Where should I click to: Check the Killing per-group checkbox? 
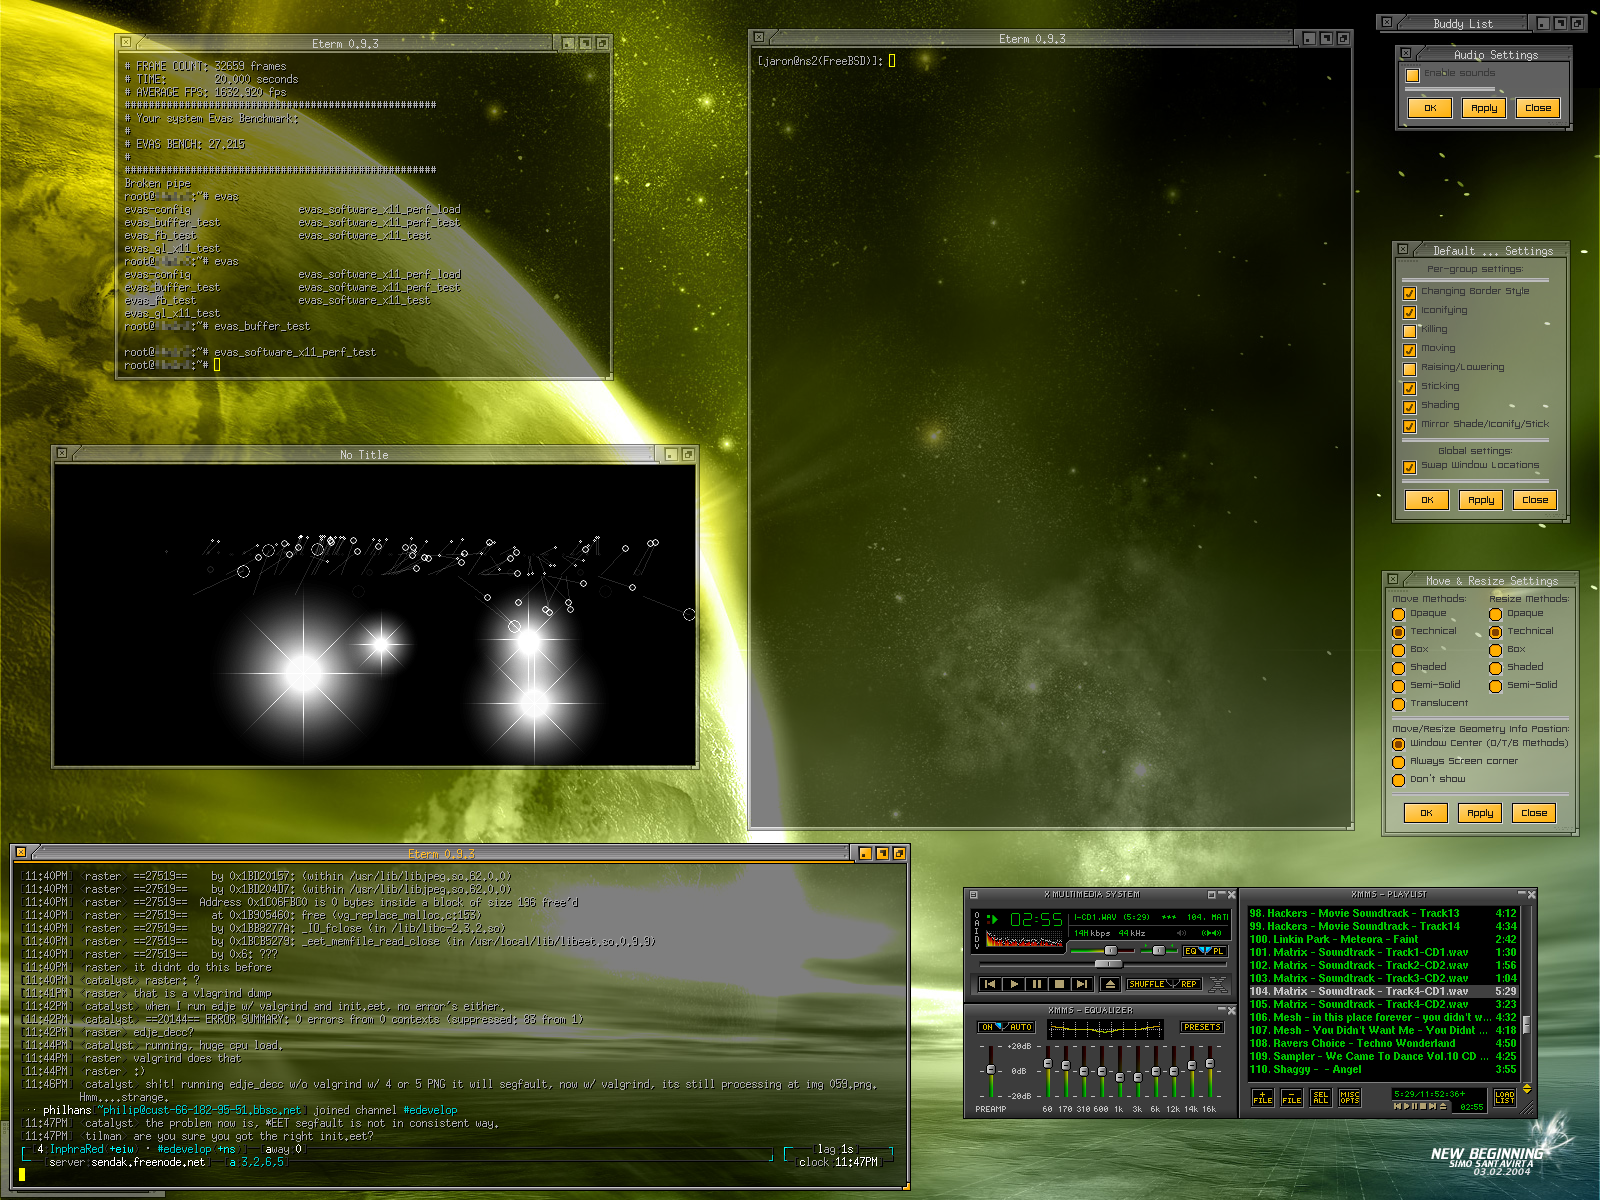(1409, 331)
